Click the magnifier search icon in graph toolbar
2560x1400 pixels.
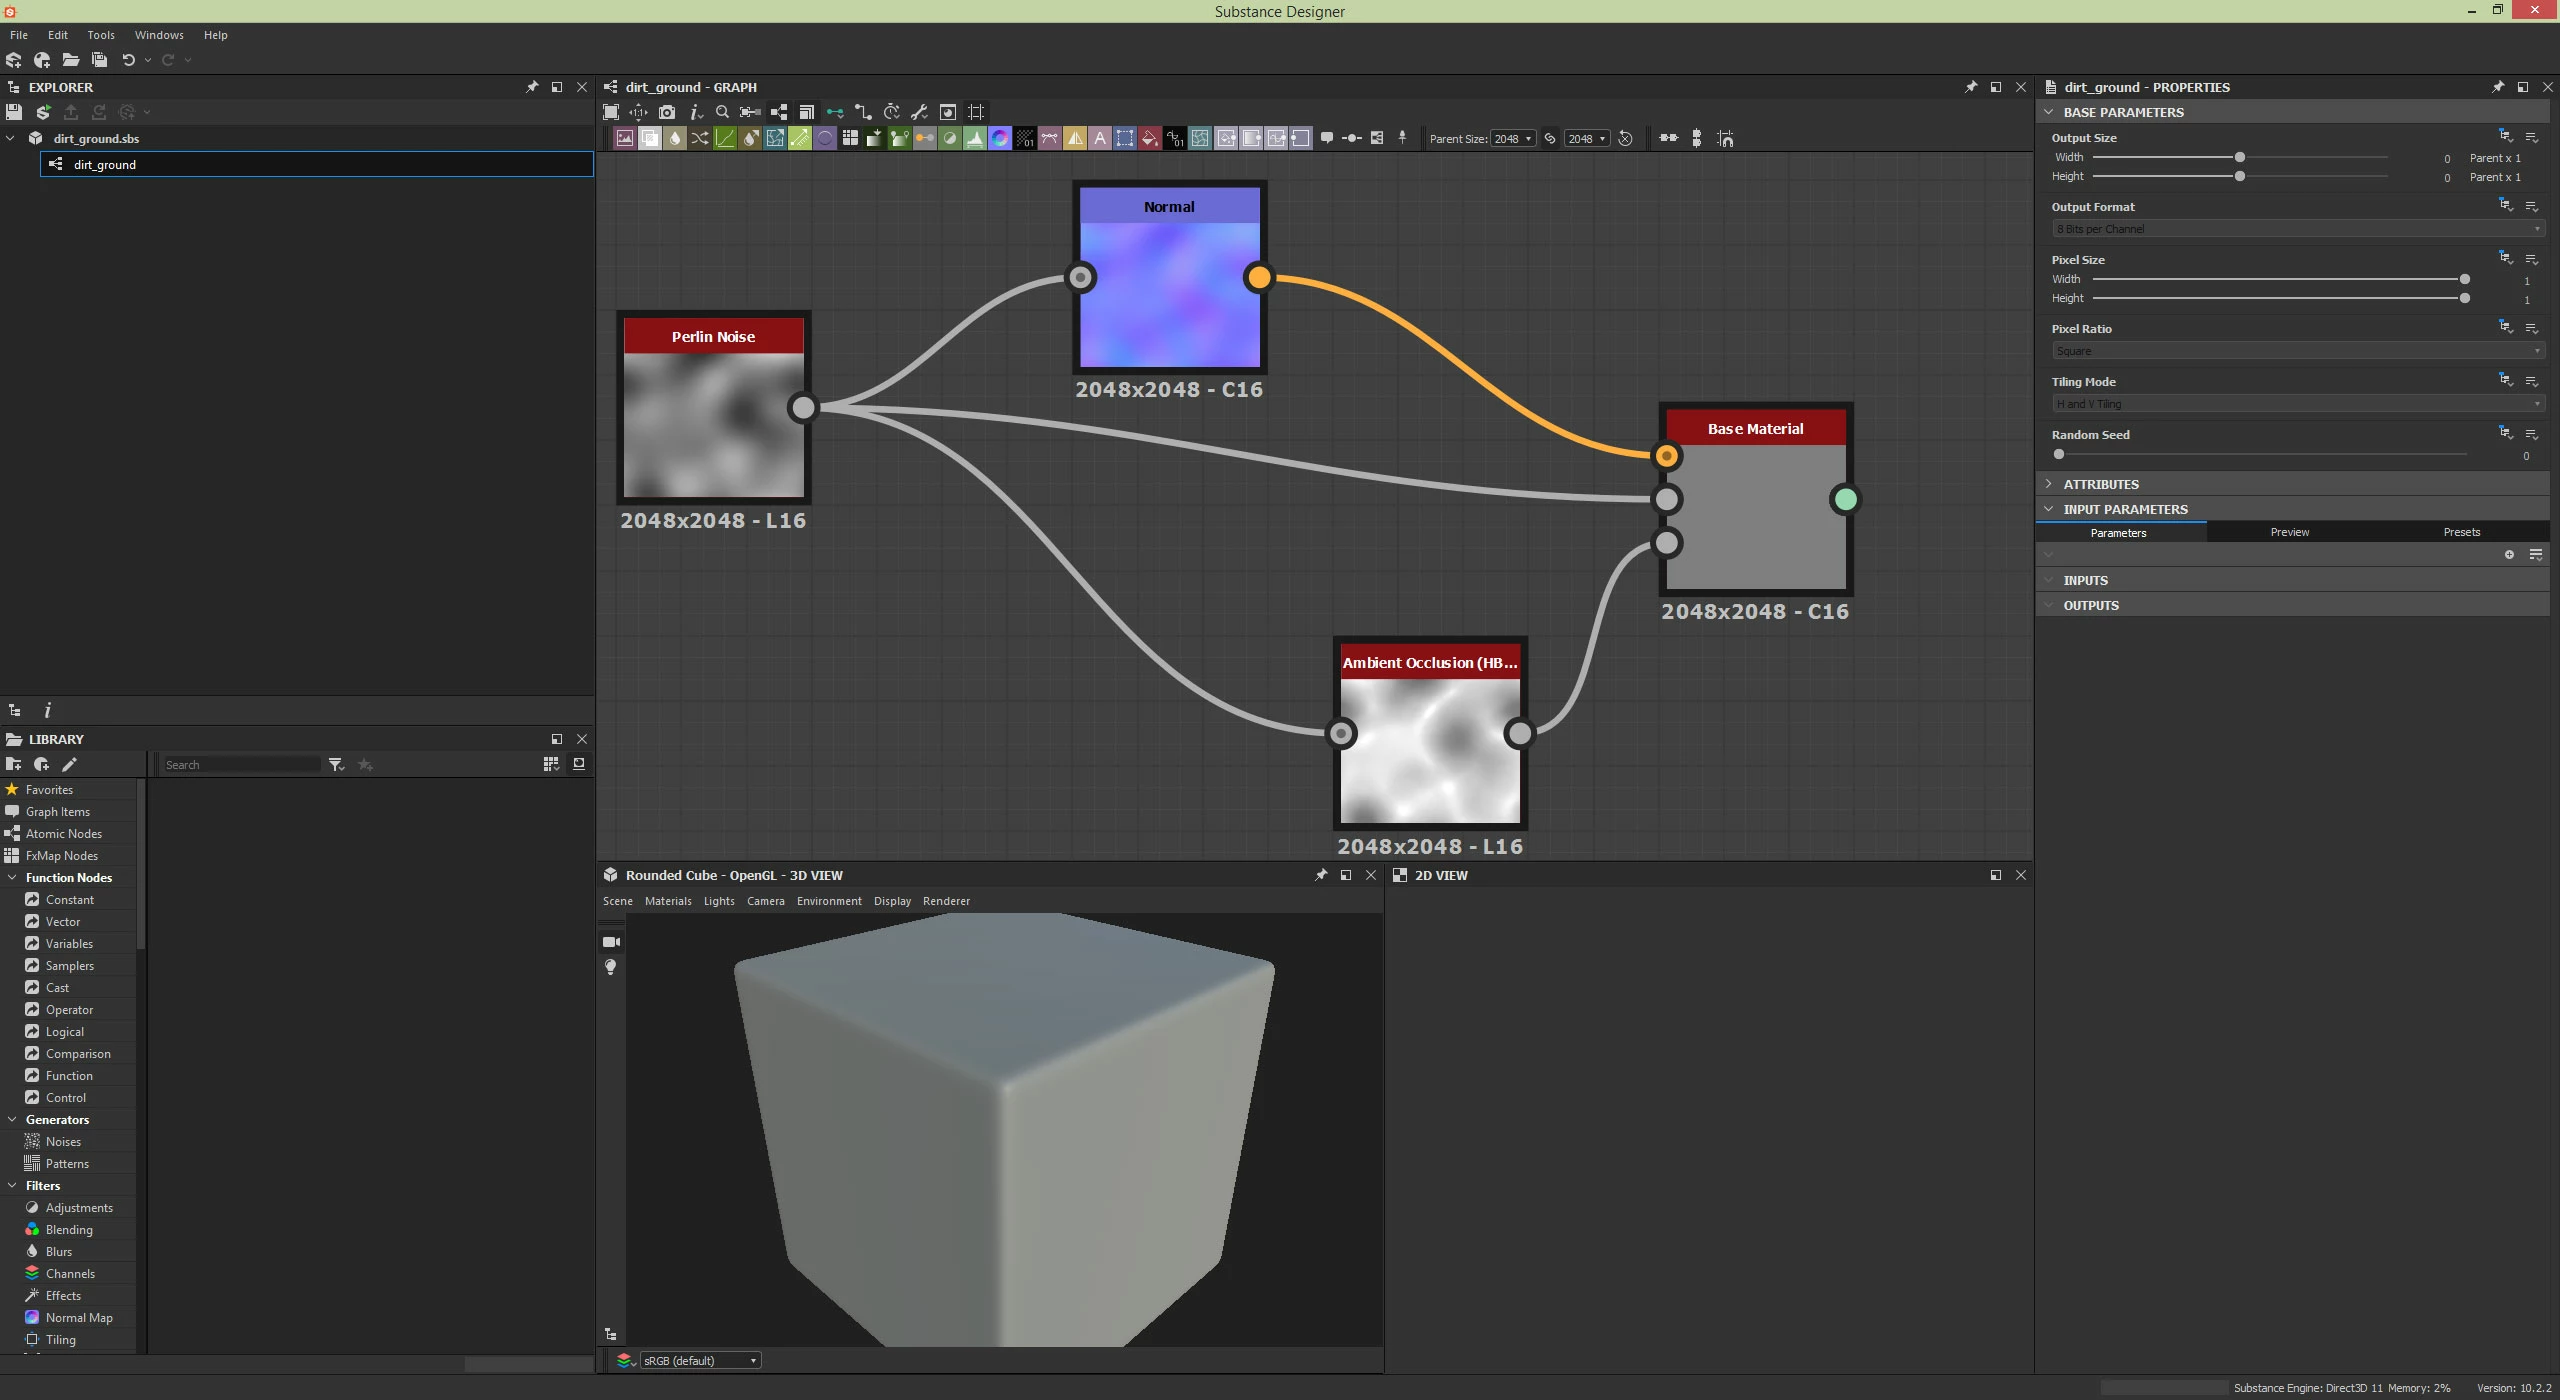click(722, 112)
